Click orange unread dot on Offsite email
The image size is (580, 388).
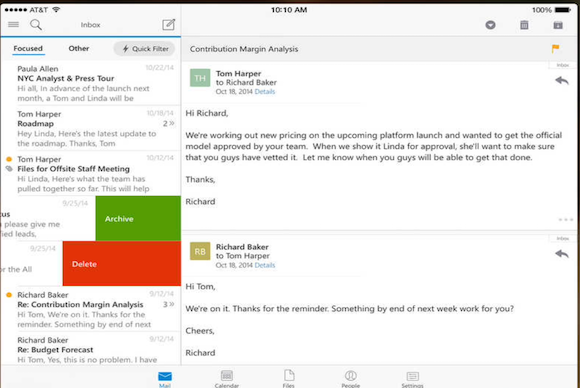pos(9,159)
